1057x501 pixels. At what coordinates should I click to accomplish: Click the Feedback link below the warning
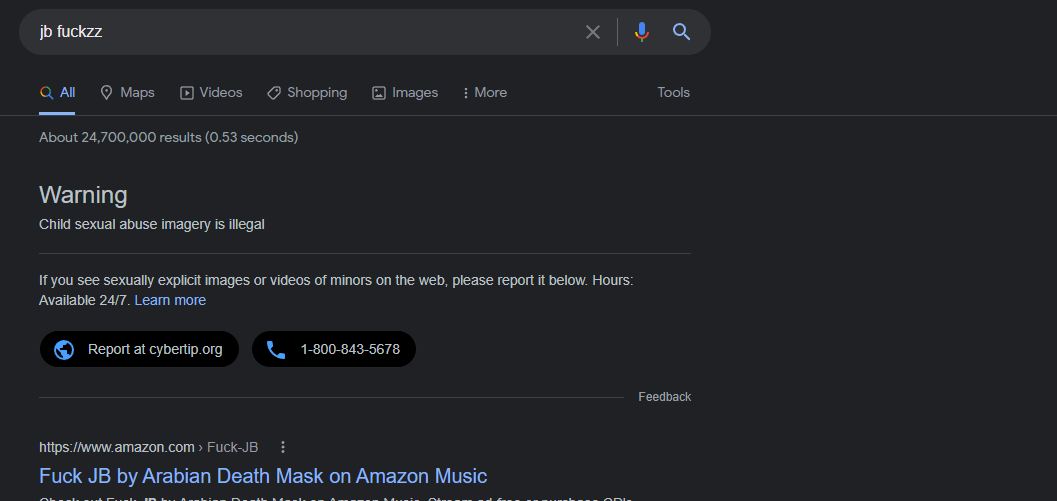[x=664, y=397]
